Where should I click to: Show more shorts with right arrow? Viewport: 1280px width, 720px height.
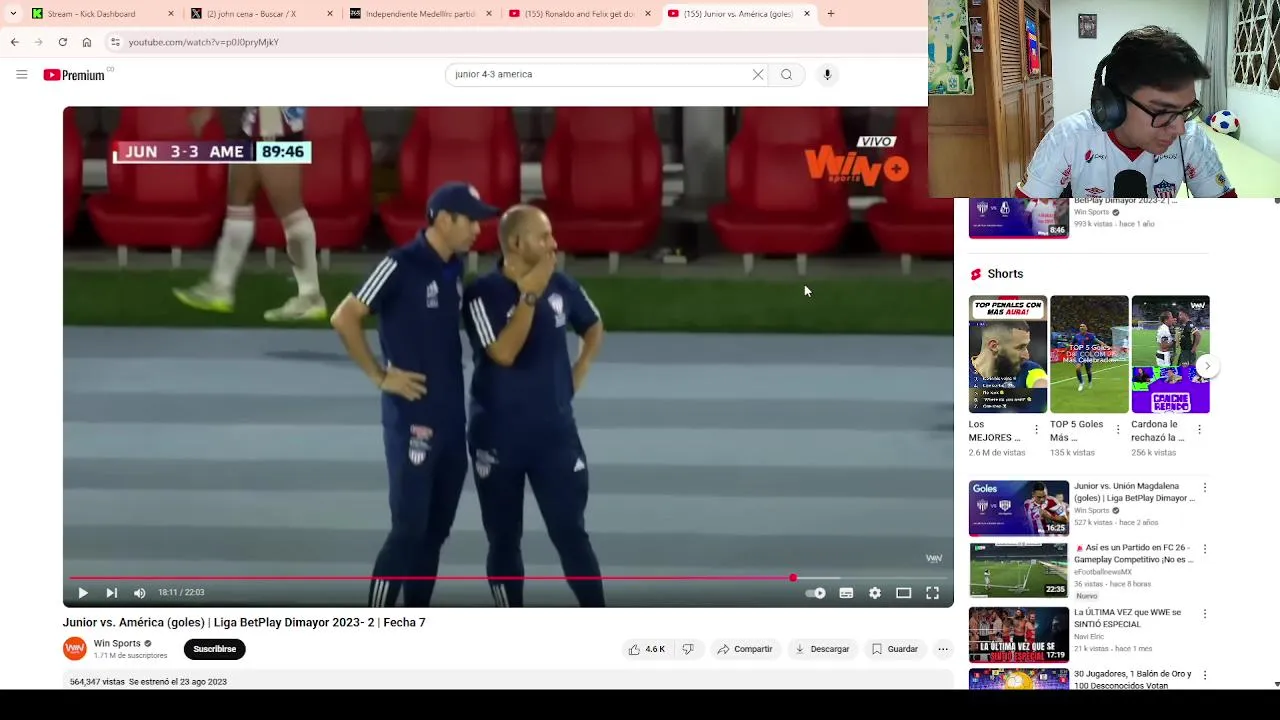(x=1207, y=366)
